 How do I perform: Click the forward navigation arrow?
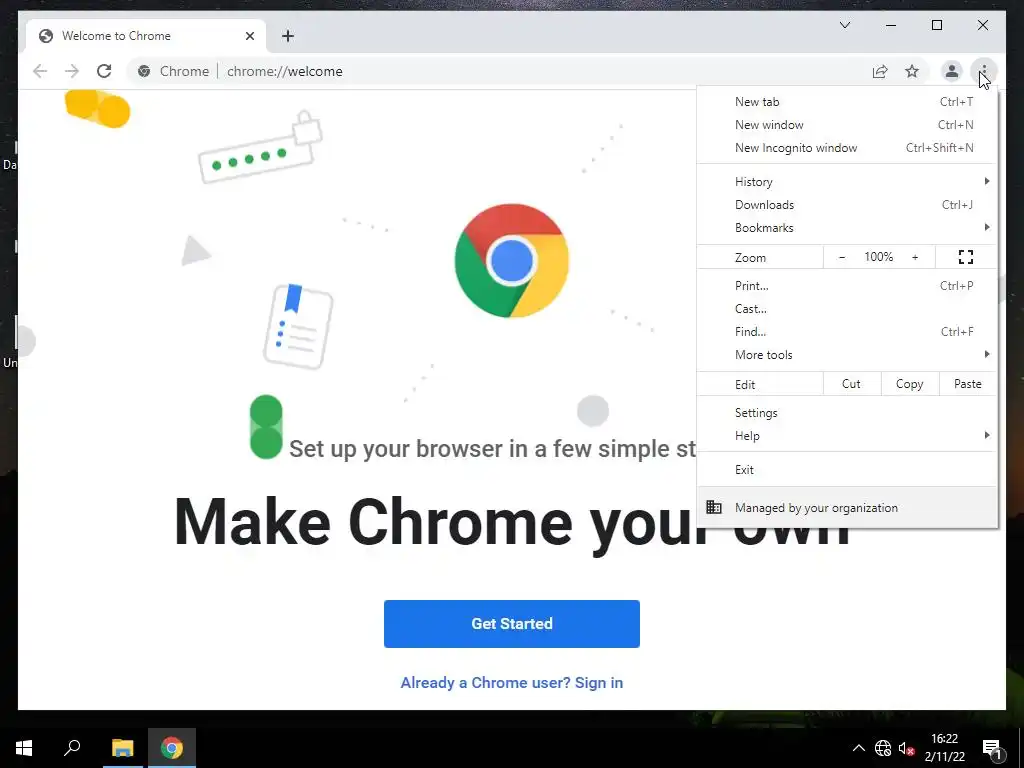(72, 71)
